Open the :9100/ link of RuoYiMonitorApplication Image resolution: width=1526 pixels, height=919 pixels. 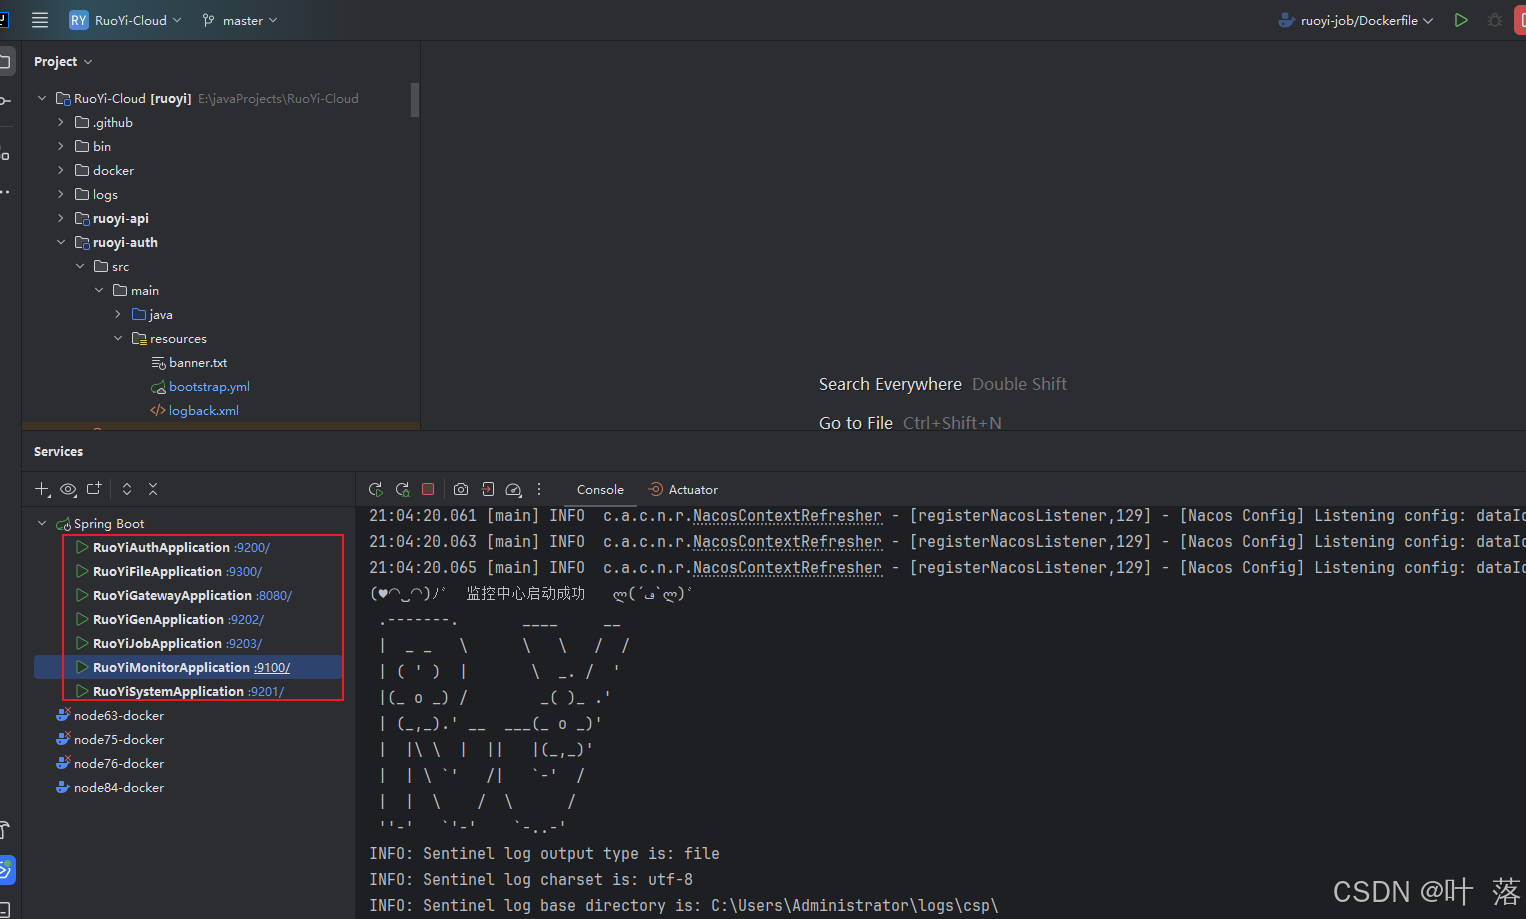pos(272,667)
